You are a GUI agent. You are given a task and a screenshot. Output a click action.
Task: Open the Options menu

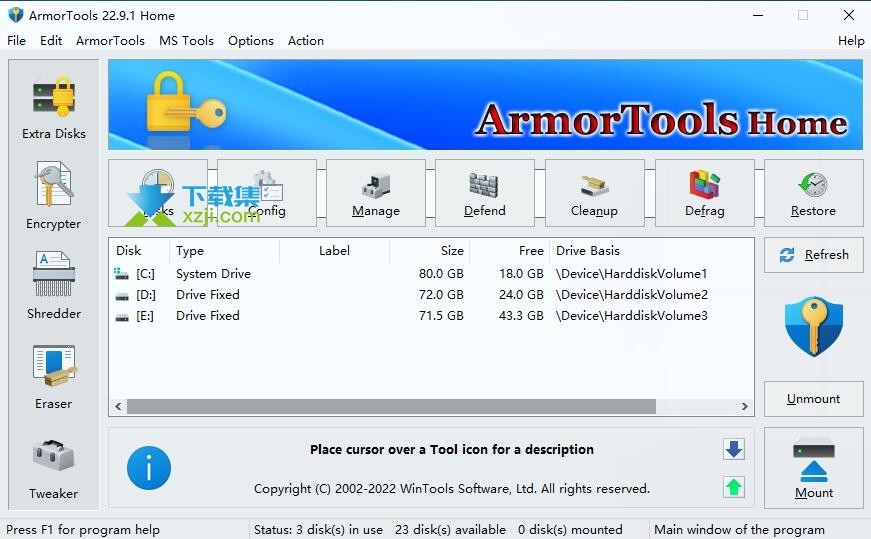(251, 41)
